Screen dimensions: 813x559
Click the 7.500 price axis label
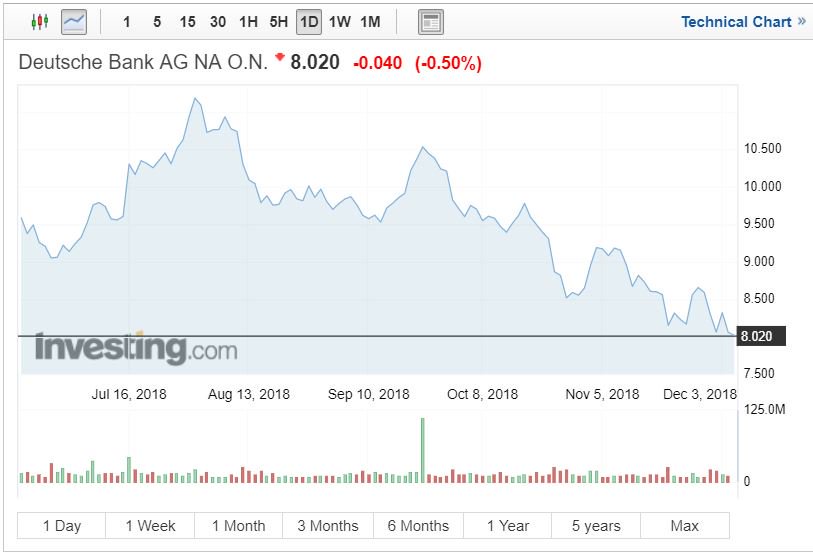[x=759, y=373]
